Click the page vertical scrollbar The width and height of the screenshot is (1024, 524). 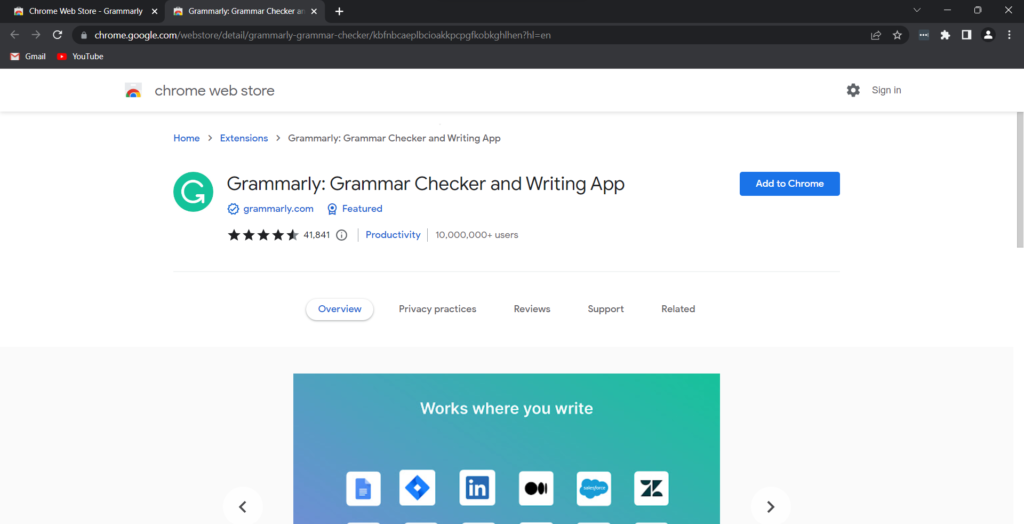(x=1019, y=180)
